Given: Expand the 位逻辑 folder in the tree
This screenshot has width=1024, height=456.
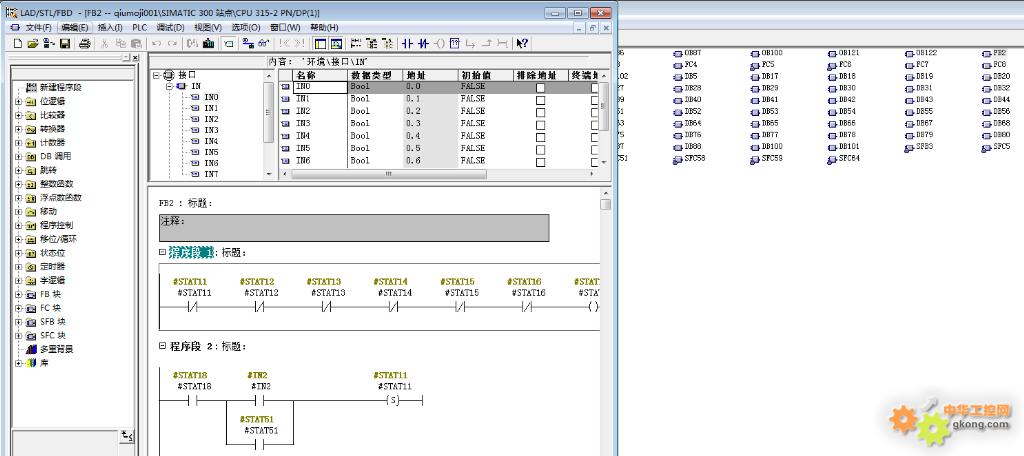Looking at the screenshot, I should 19,101.
